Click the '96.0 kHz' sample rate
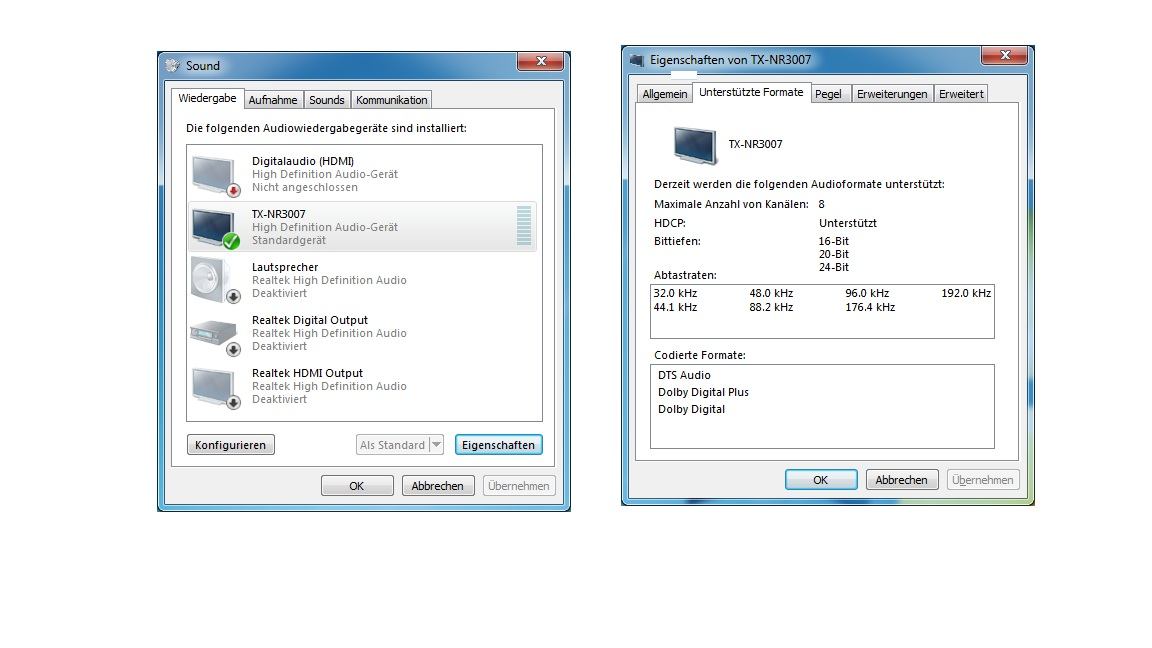 tap(867, 293)
